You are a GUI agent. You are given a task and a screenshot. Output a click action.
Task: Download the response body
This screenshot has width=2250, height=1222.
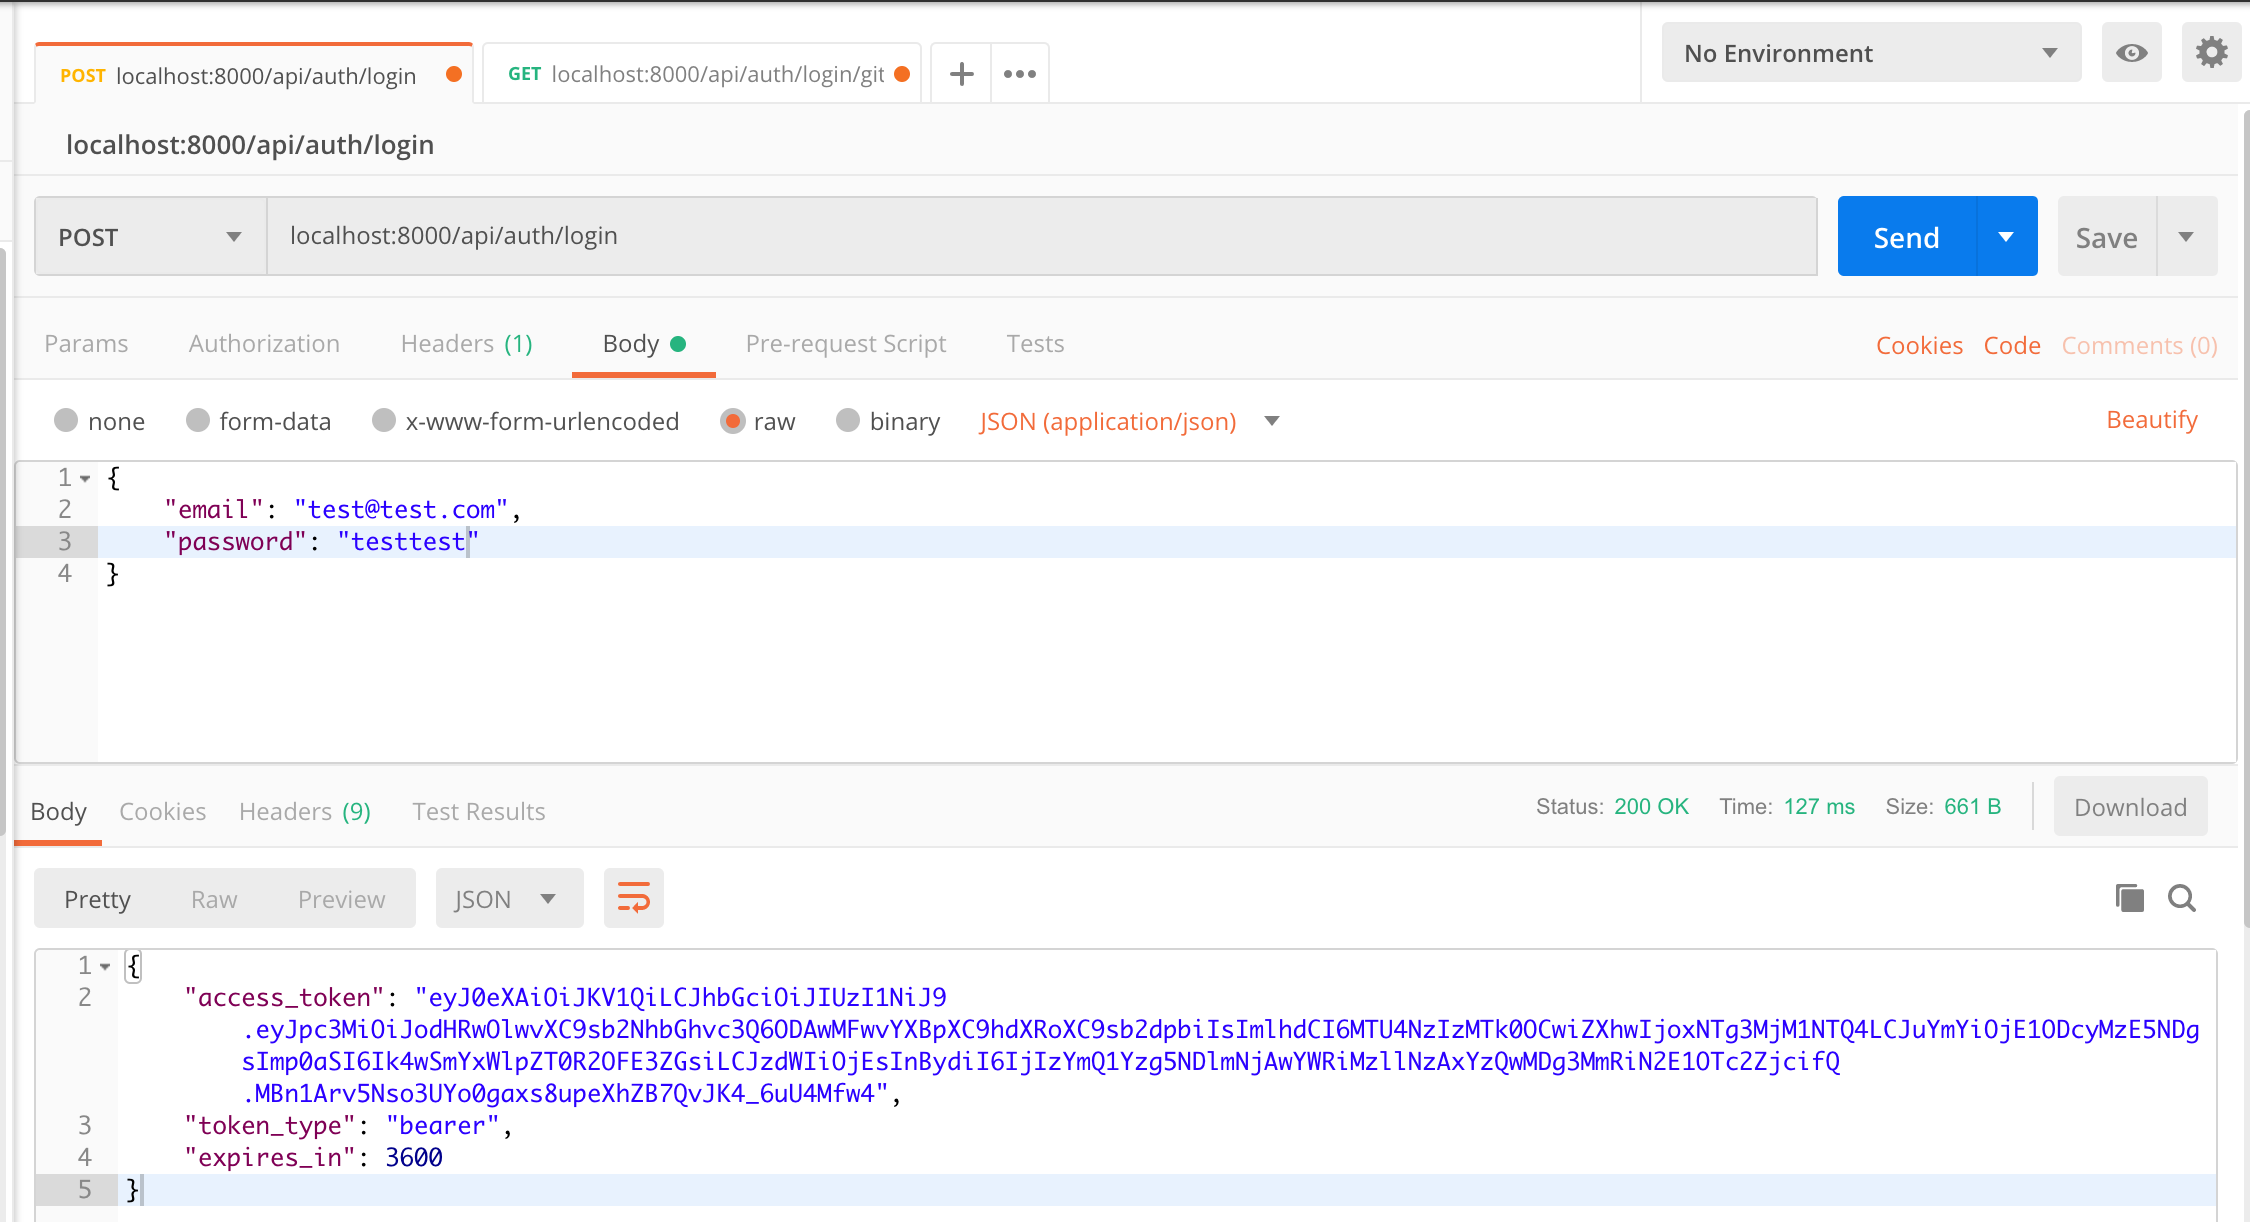[x=2130, y=806]
